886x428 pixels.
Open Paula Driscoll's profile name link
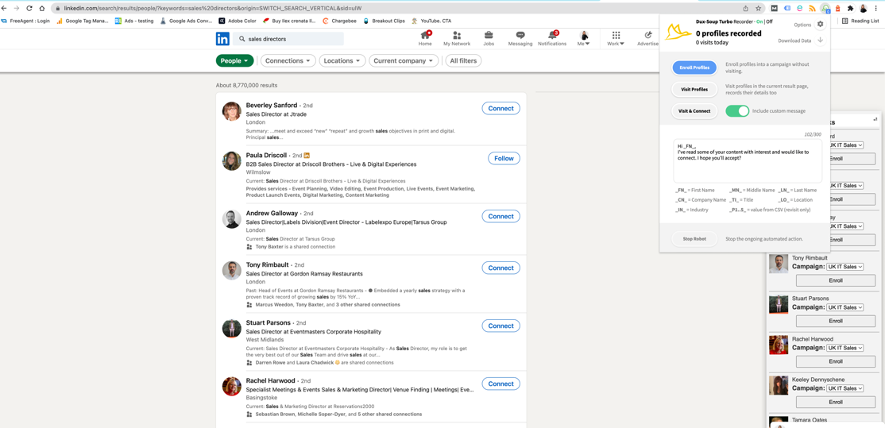(x=266, y=155)
